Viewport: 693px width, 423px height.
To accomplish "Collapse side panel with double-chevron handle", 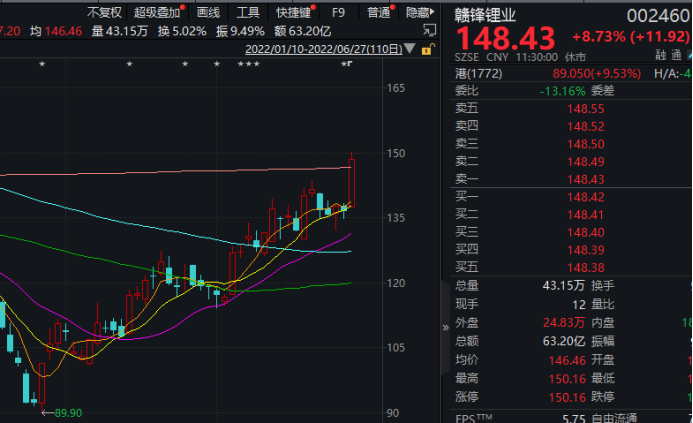I will click(445, 327).
